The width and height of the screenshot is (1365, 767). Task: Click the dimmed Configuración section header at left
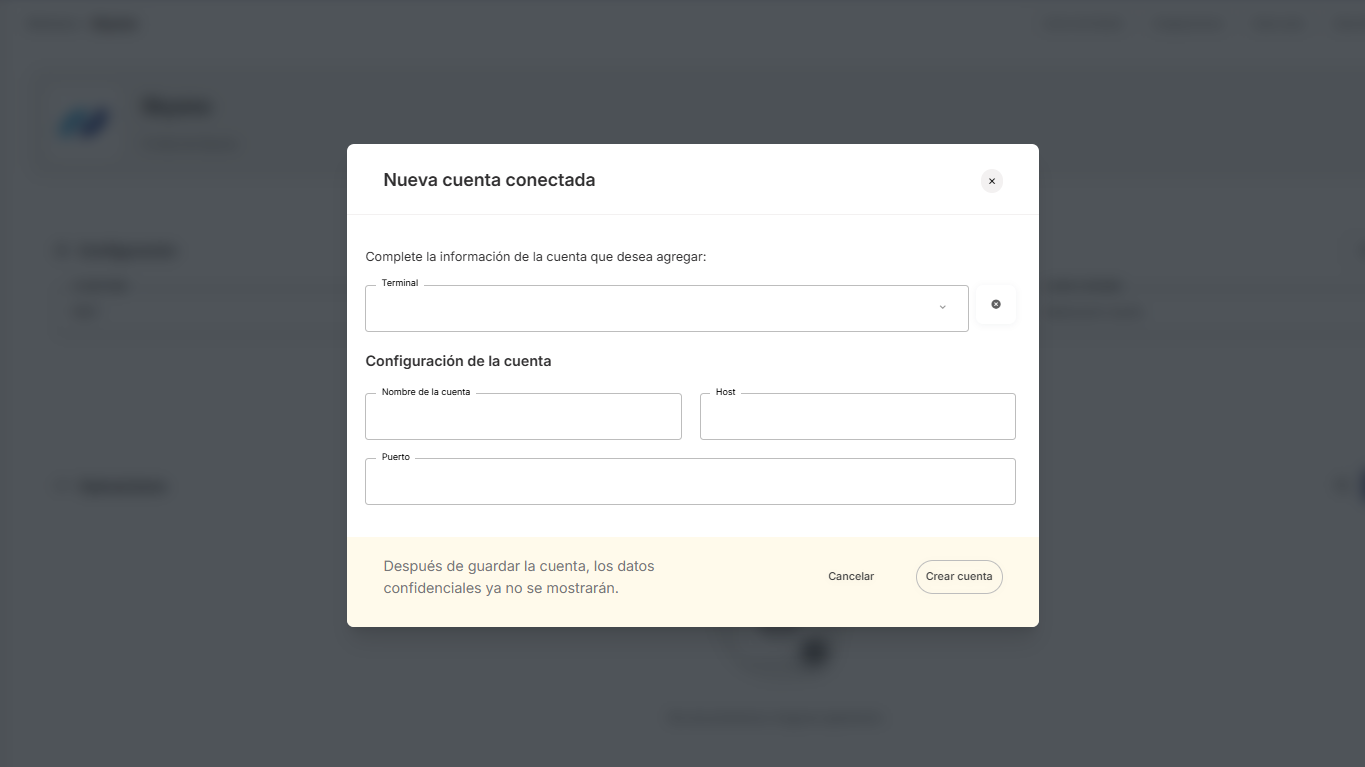click(120, 250)
